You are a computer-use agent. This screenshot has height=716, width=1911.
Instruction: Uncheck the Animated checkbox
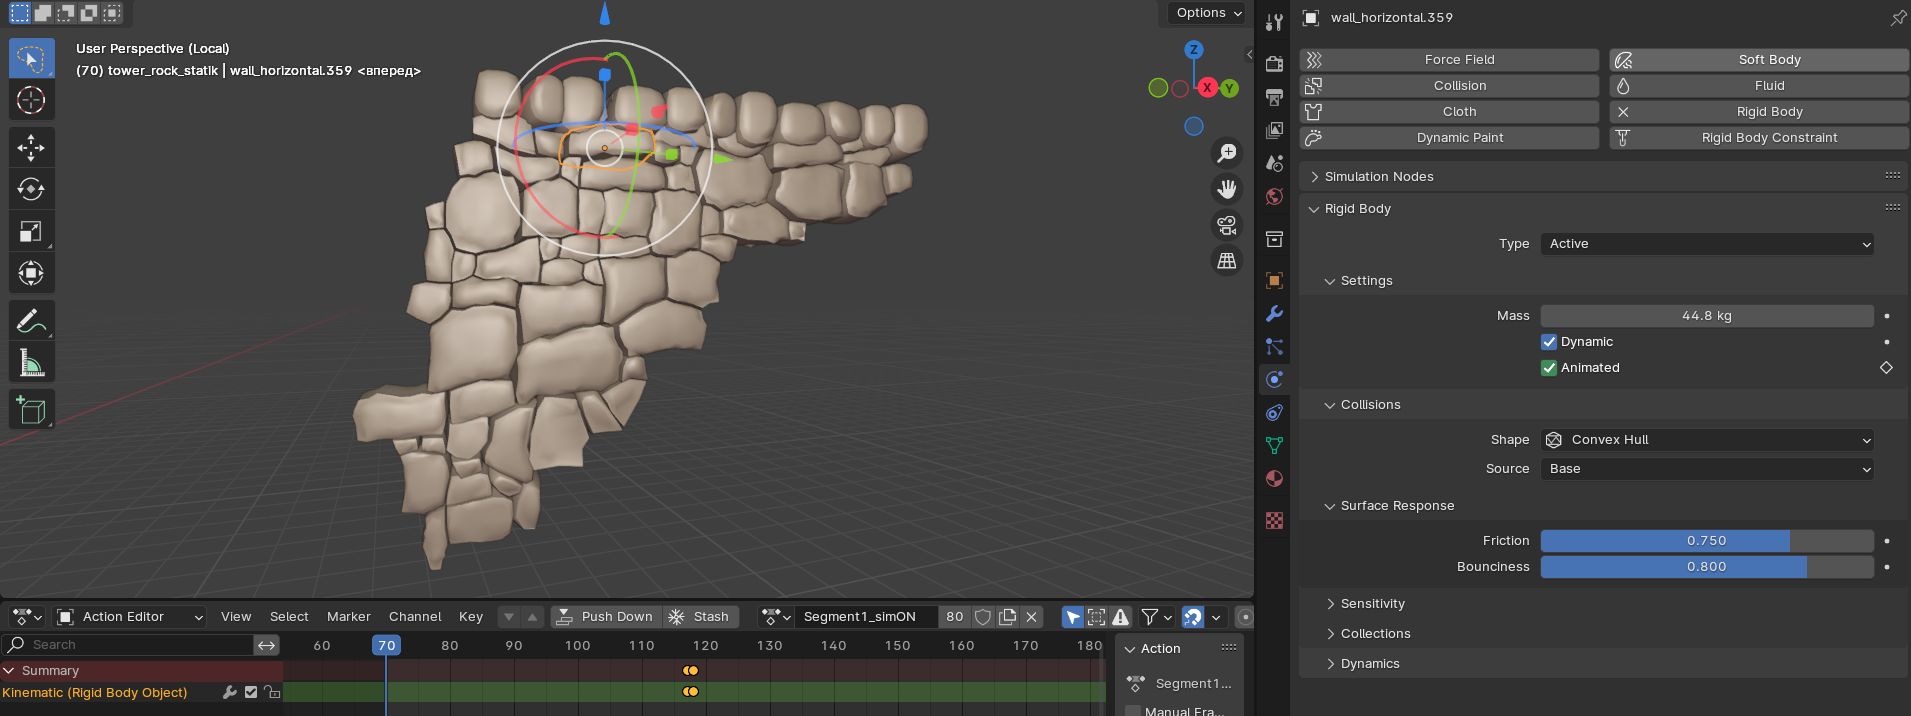pos(1549,368)
